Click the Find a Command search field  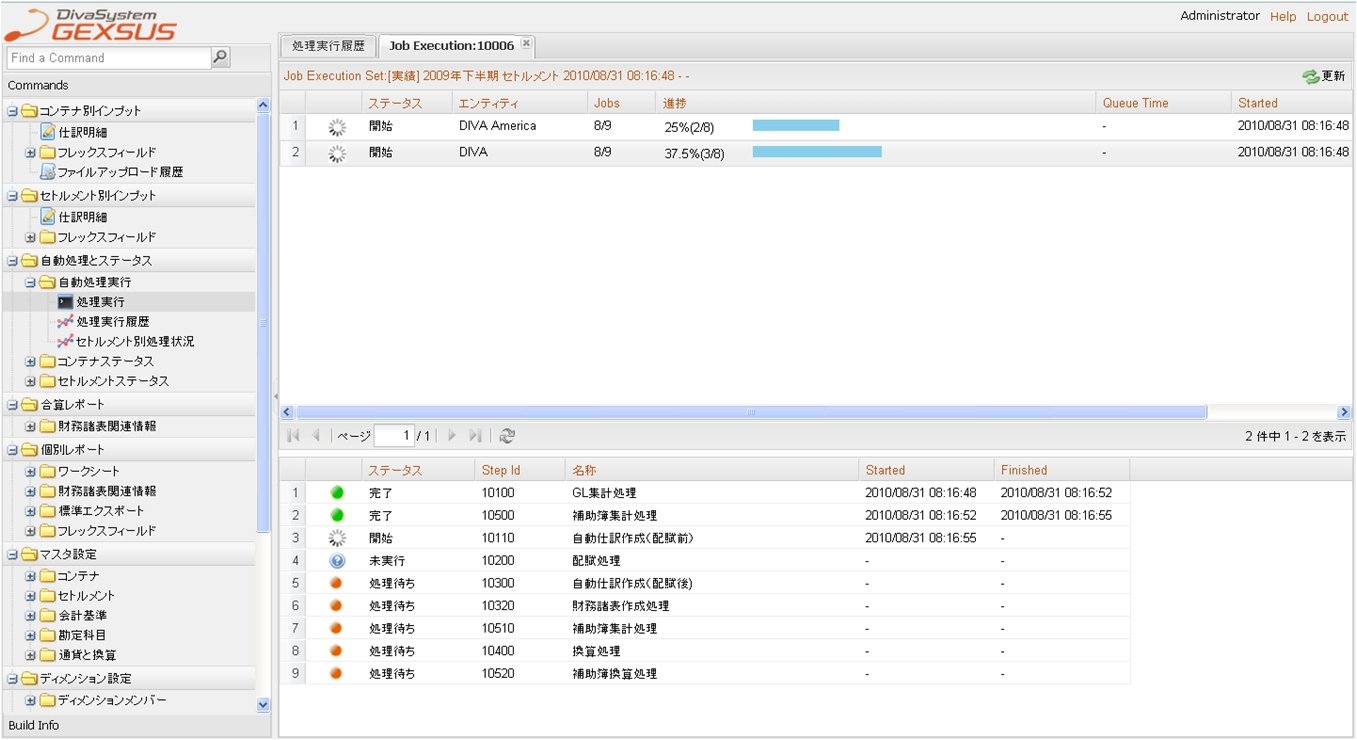[x=109, y=58]
